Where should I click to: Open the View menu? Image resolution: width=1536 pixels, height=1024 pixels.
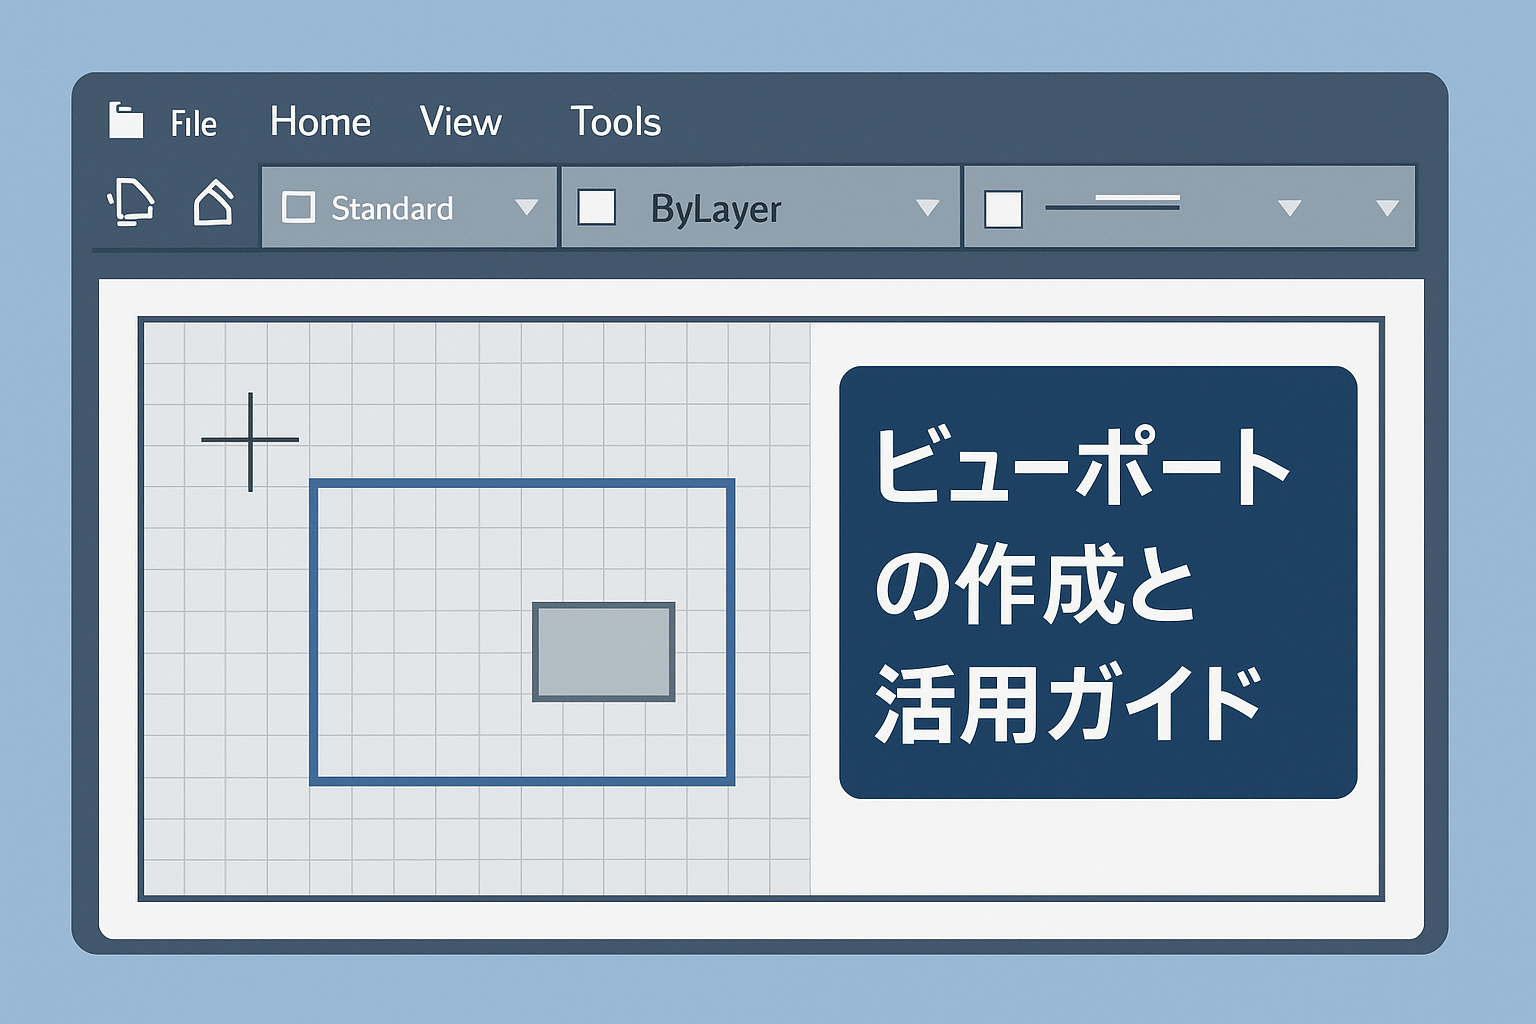point(460,122)
